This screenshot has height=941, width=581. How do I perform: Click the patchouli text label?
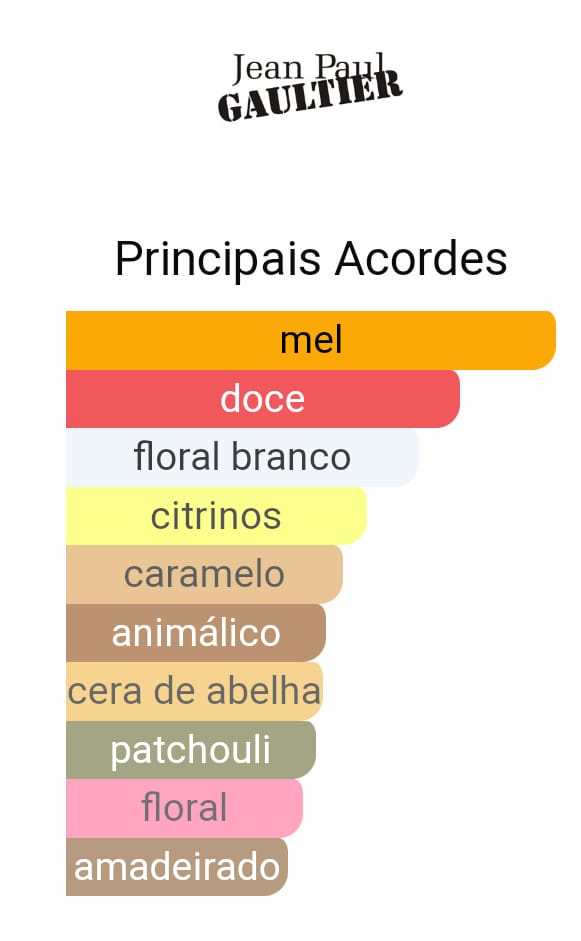pyautogui.click(x=191, y=751)
